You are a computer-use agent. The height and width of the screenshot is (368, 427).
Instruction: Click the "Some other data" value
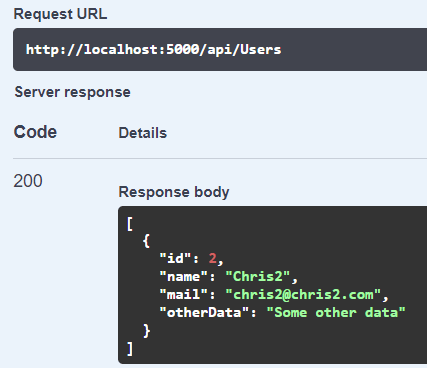pos(336,312)
